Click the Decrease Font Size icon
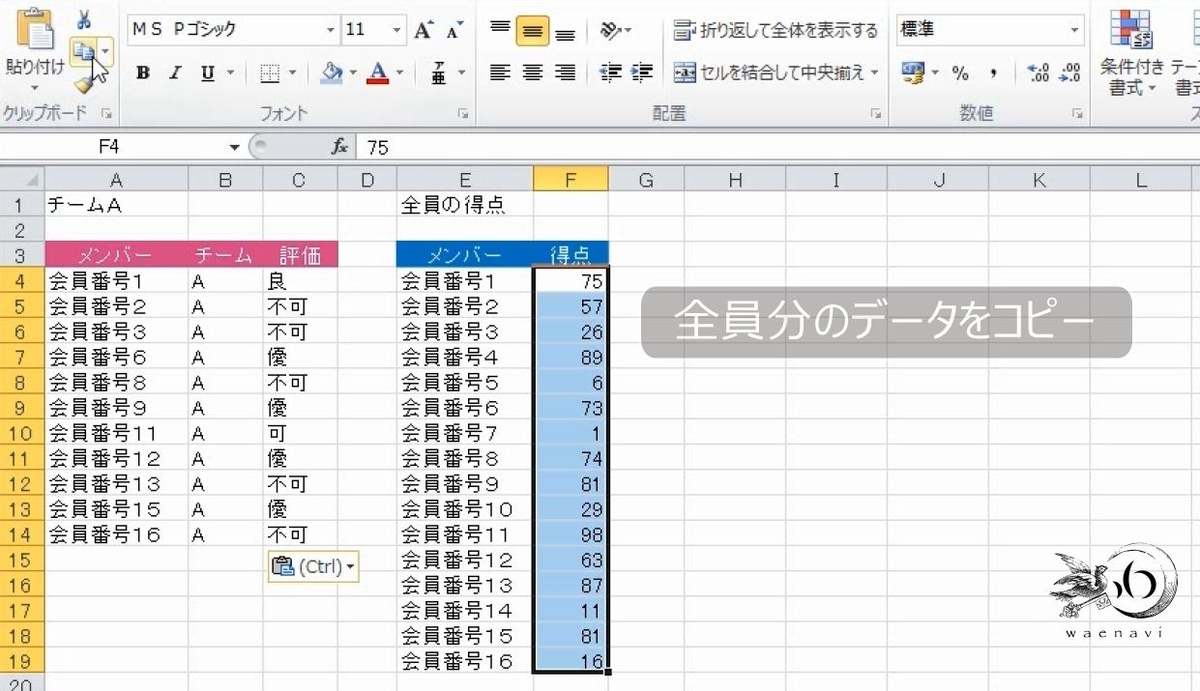 pyautogui.click(x=454, y=30)
